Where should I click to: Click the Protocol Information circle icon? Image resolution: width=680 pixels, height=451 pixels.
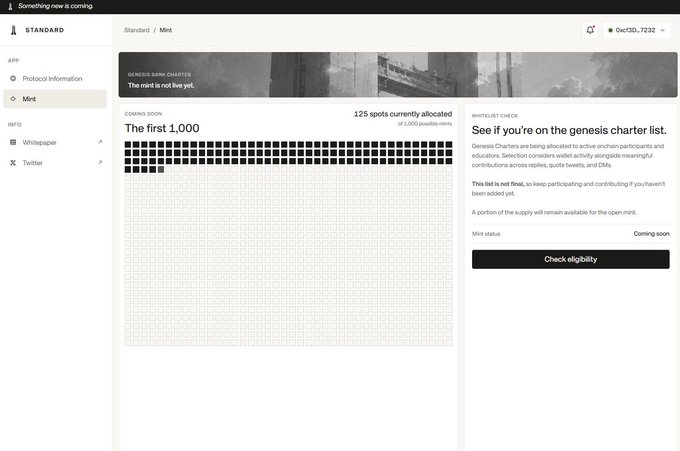tap(13, 78)
